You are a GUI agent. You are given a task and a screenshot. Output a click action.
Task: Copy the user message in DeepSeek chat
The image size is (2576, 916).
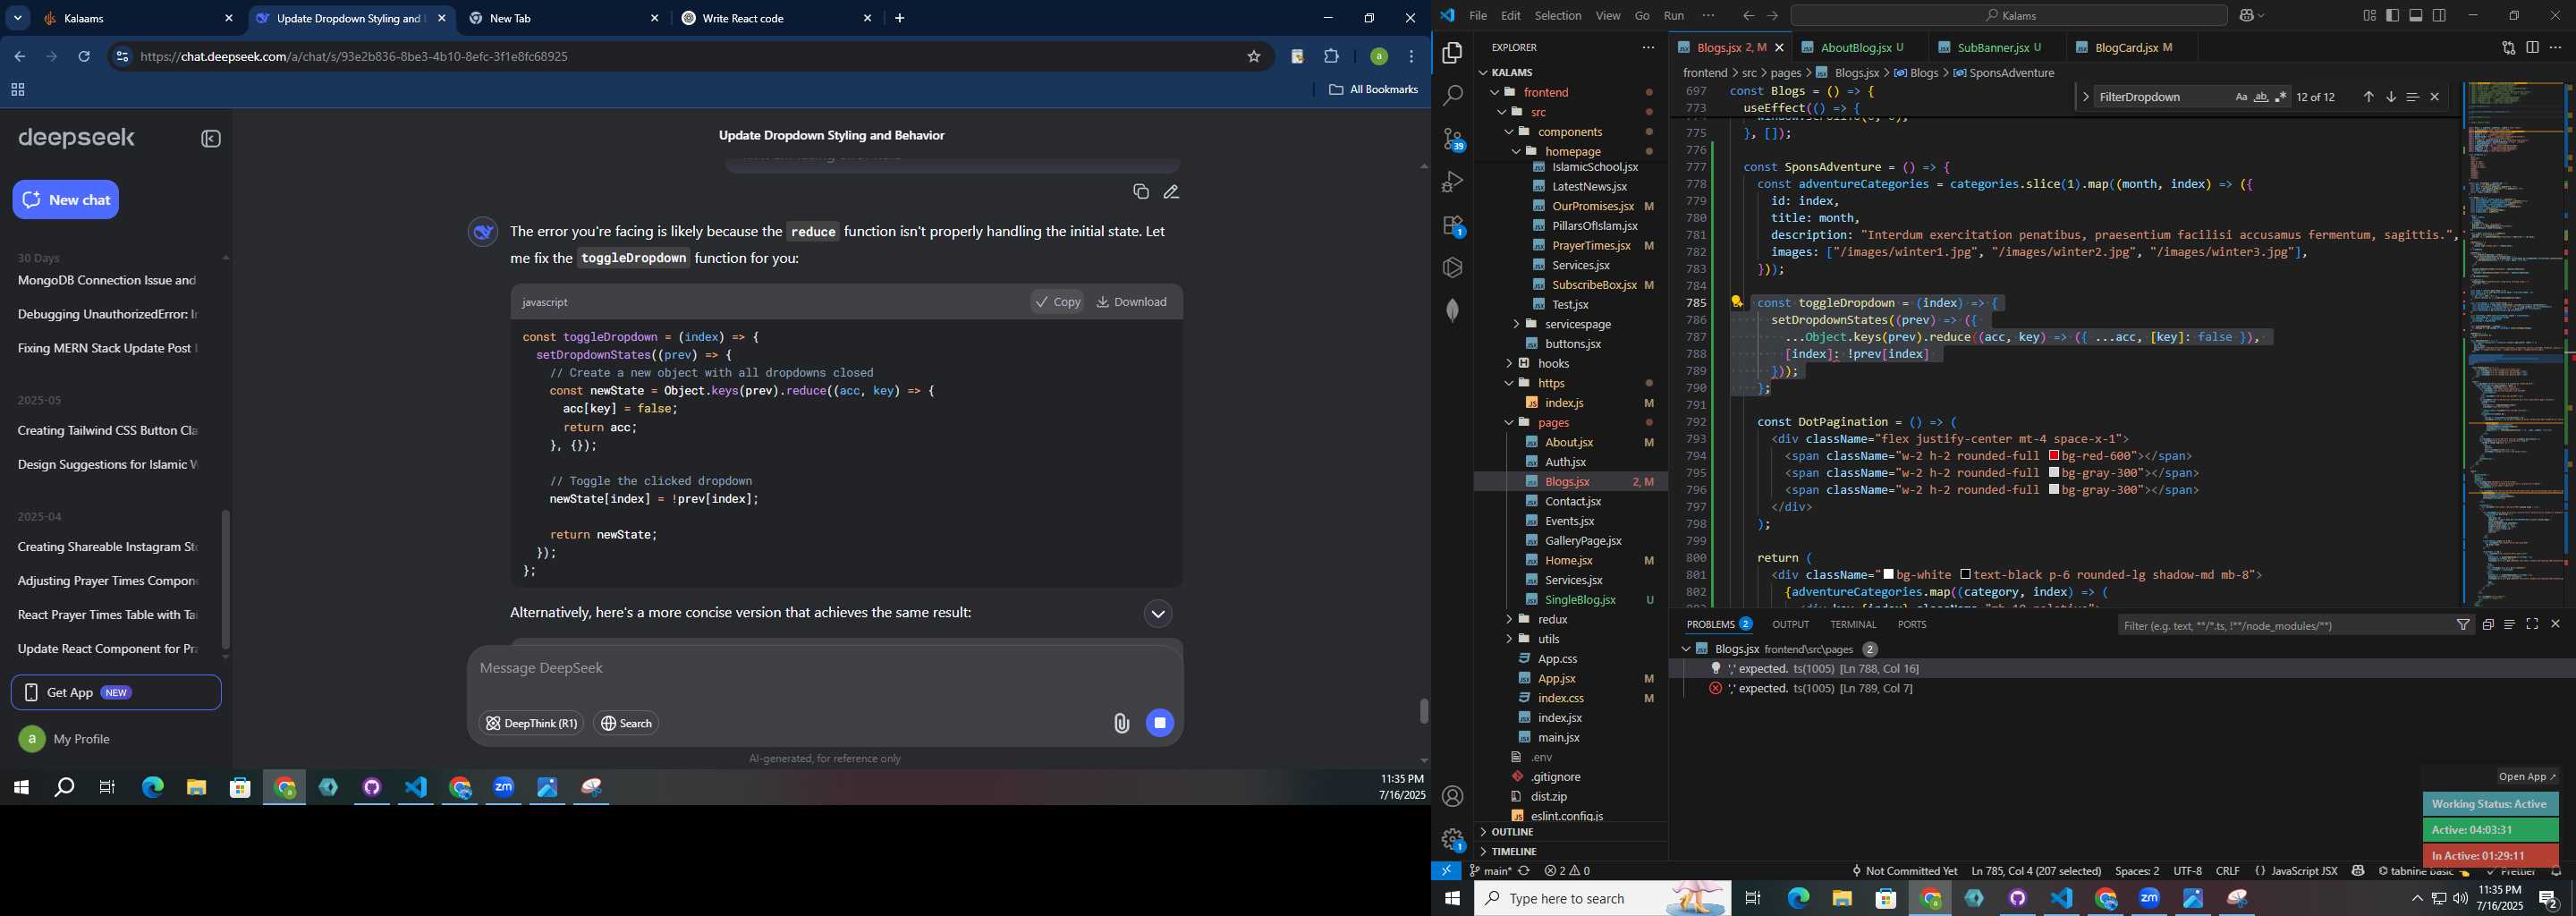[x=1140, y=192]
